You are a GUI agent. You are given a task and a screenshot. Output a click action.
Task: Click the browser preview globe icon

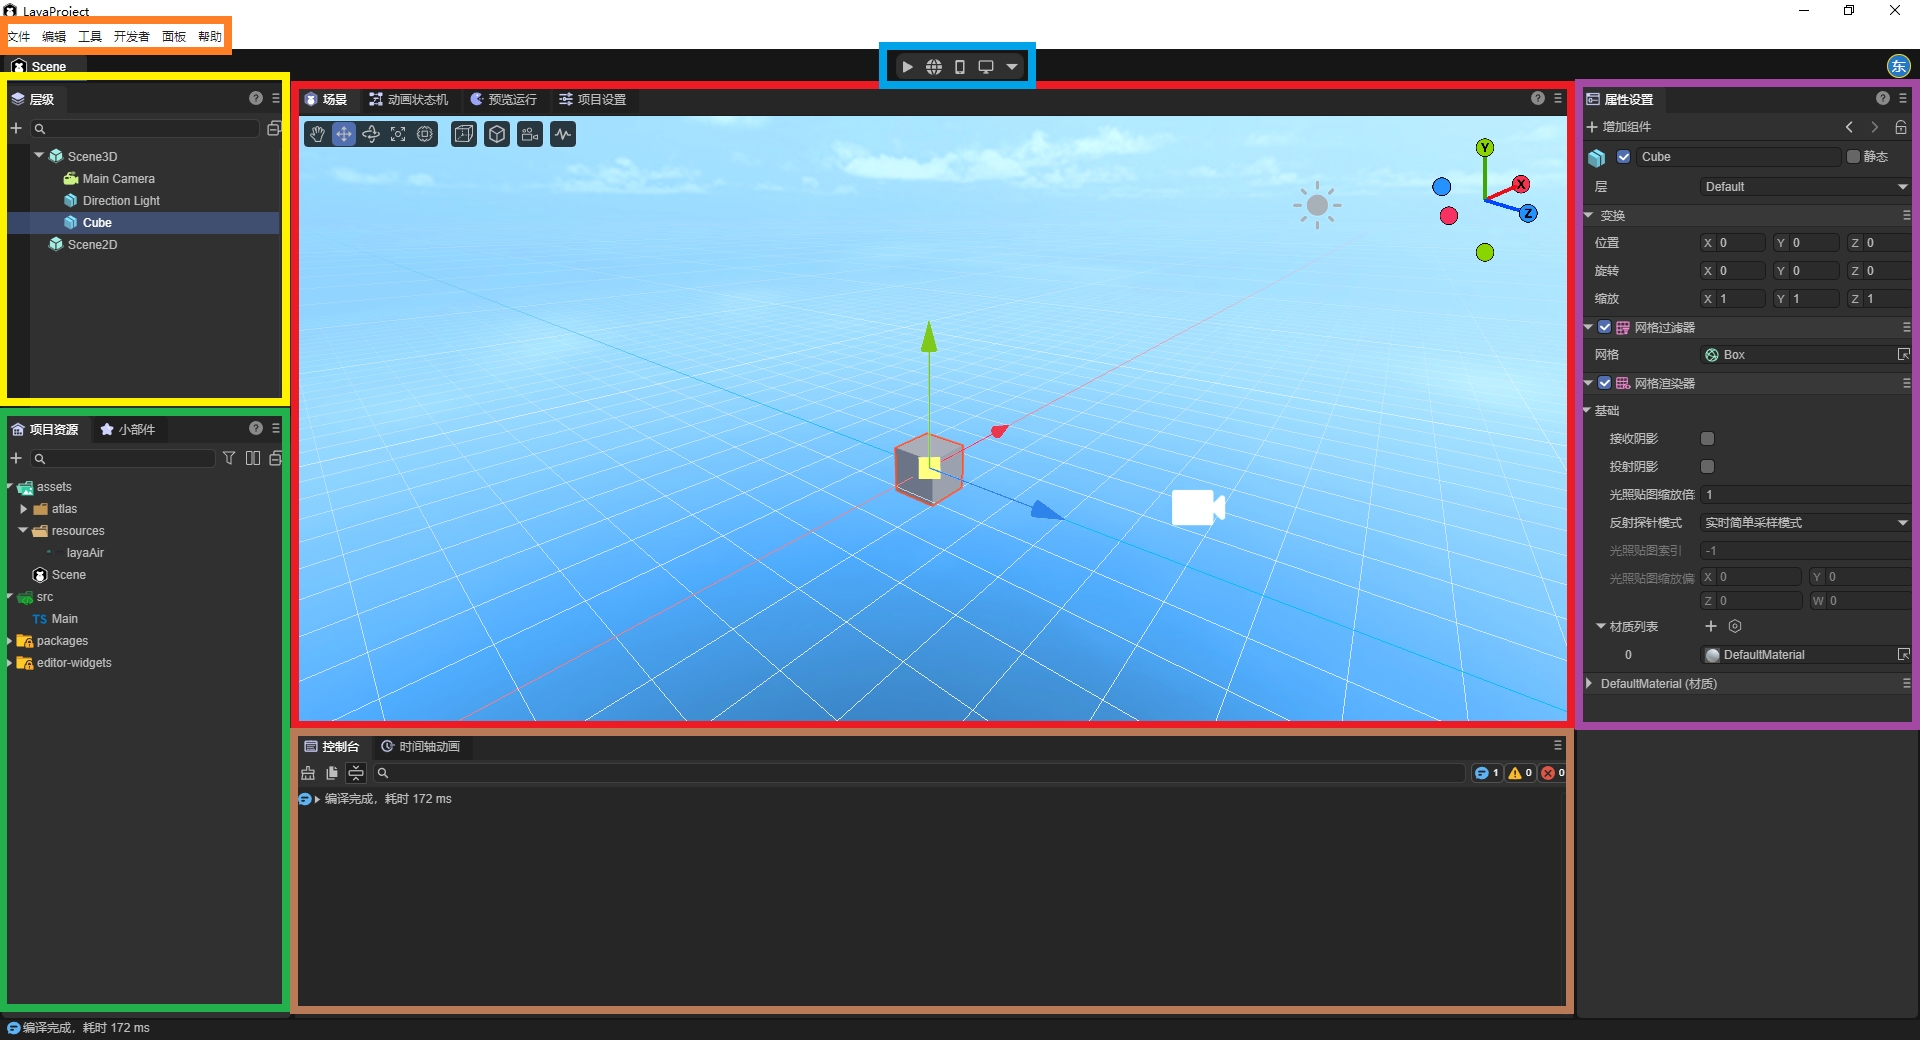[x=933, y=67]
